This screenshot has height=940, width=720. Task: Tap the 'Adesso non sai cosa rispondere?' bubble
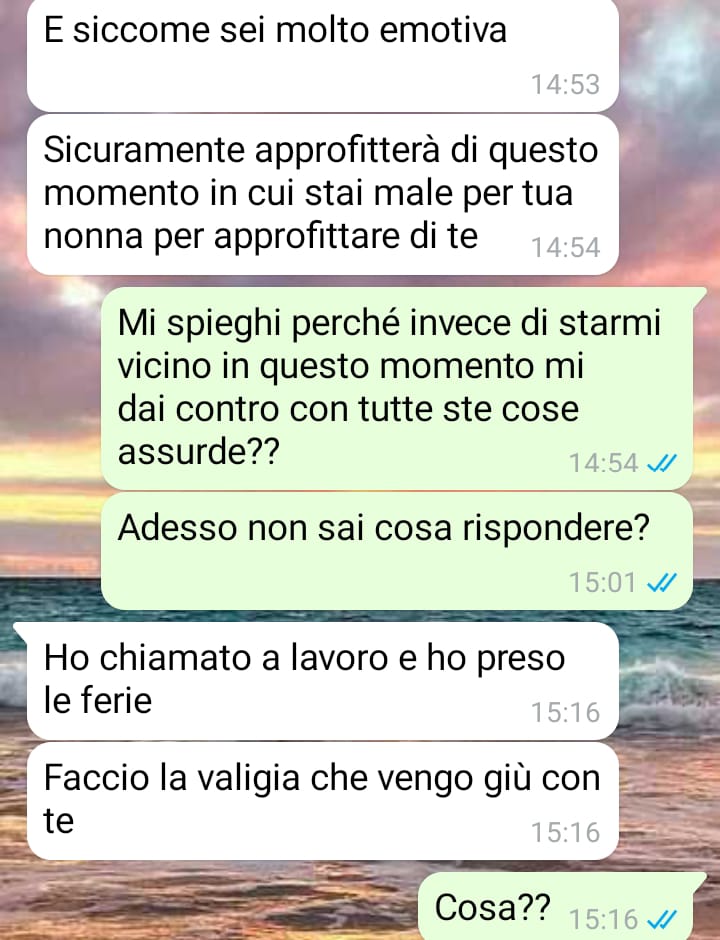click(x=397, y=552)
